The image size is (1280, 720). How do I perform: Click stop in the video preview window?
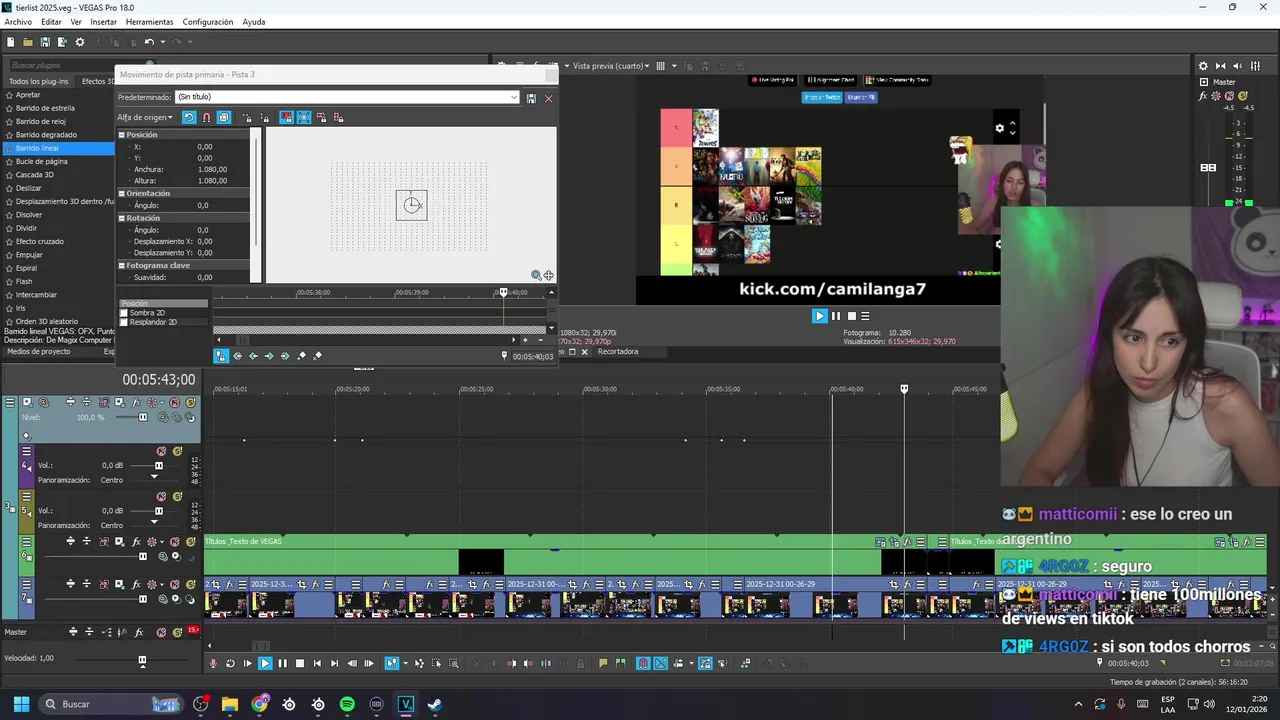pos(852,316)
